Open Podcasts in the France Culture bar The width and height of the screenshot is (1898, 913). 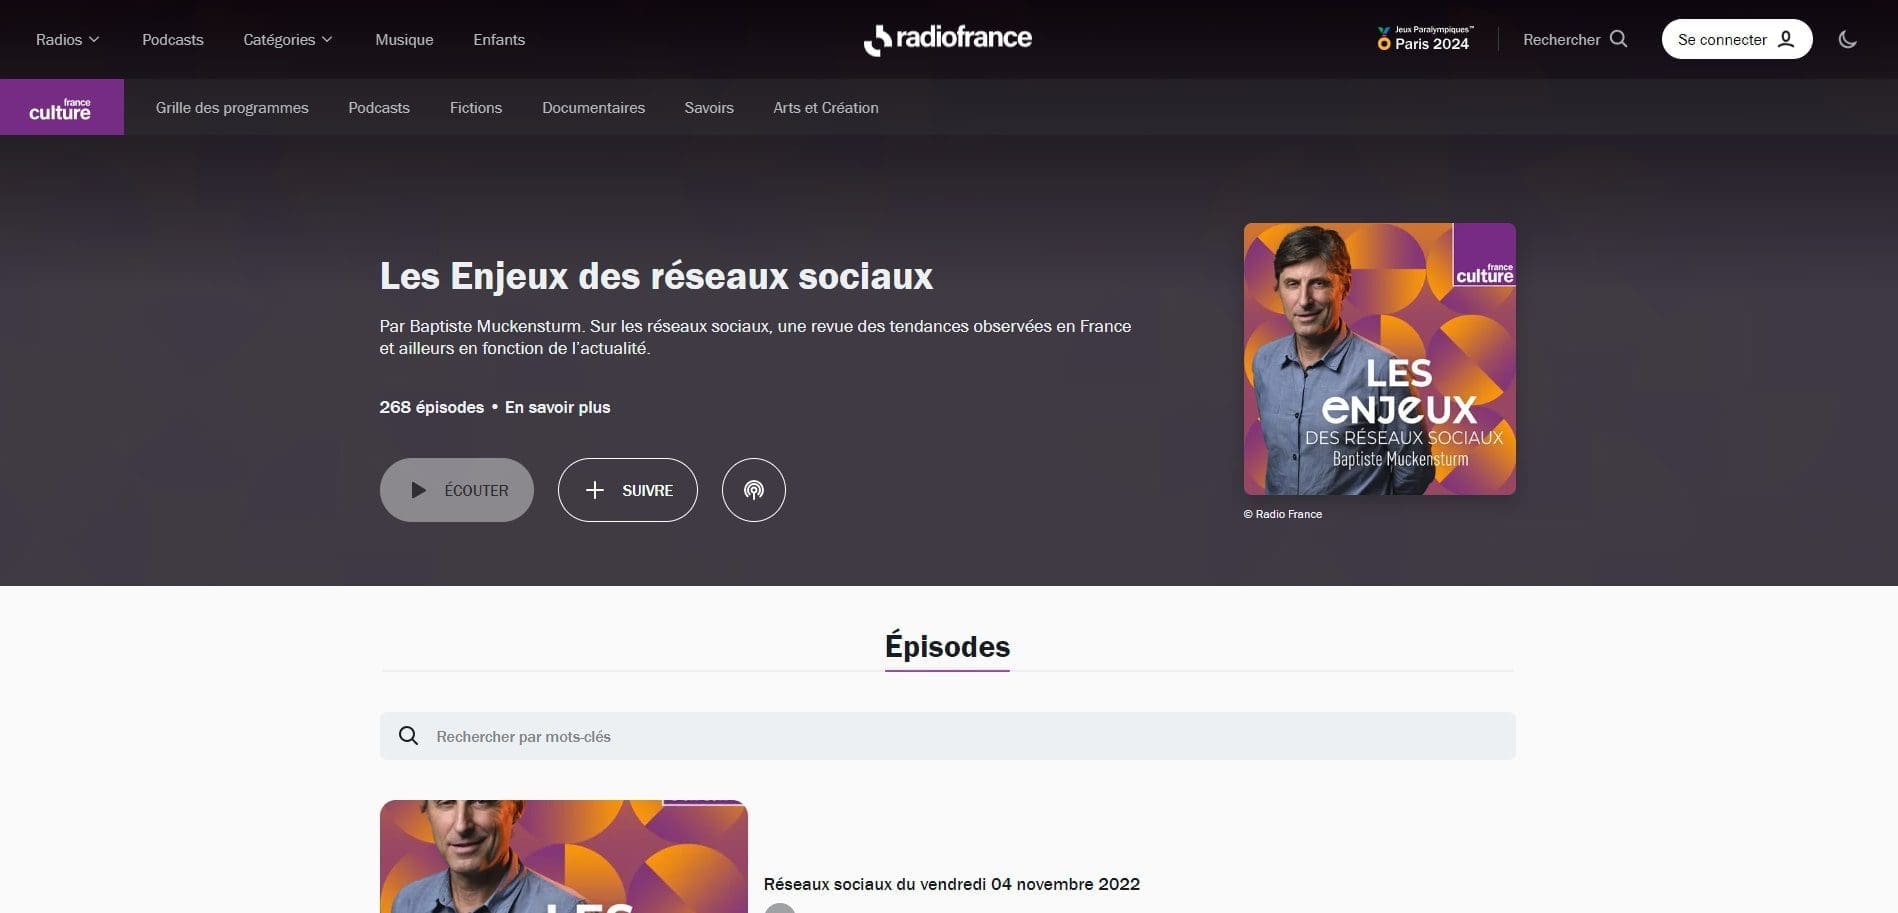click(379, 108)
